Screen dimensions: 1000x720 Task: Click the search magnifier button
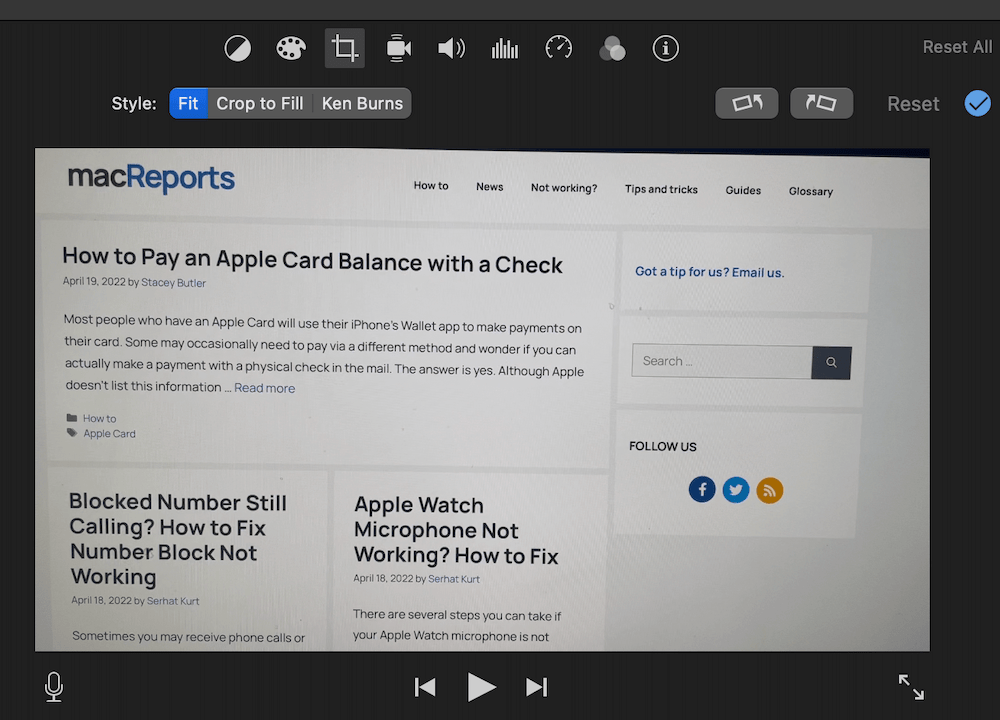(832, 363)
